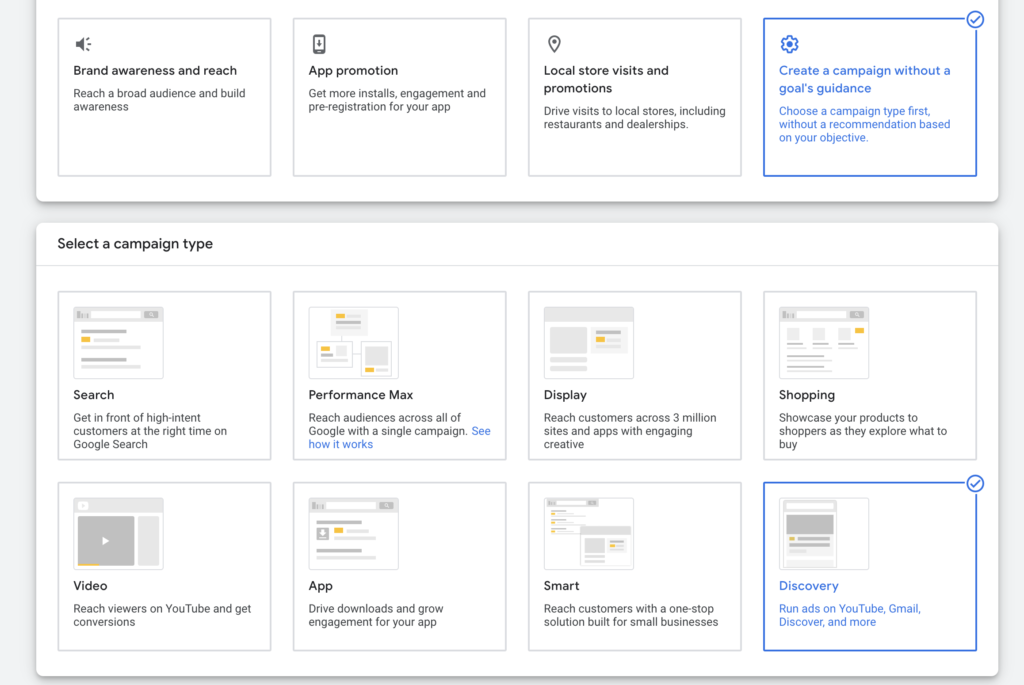Click 'Drive downloads and grow engagement' text
Viewport: 1024px width, 685px height.
(376, 615)
